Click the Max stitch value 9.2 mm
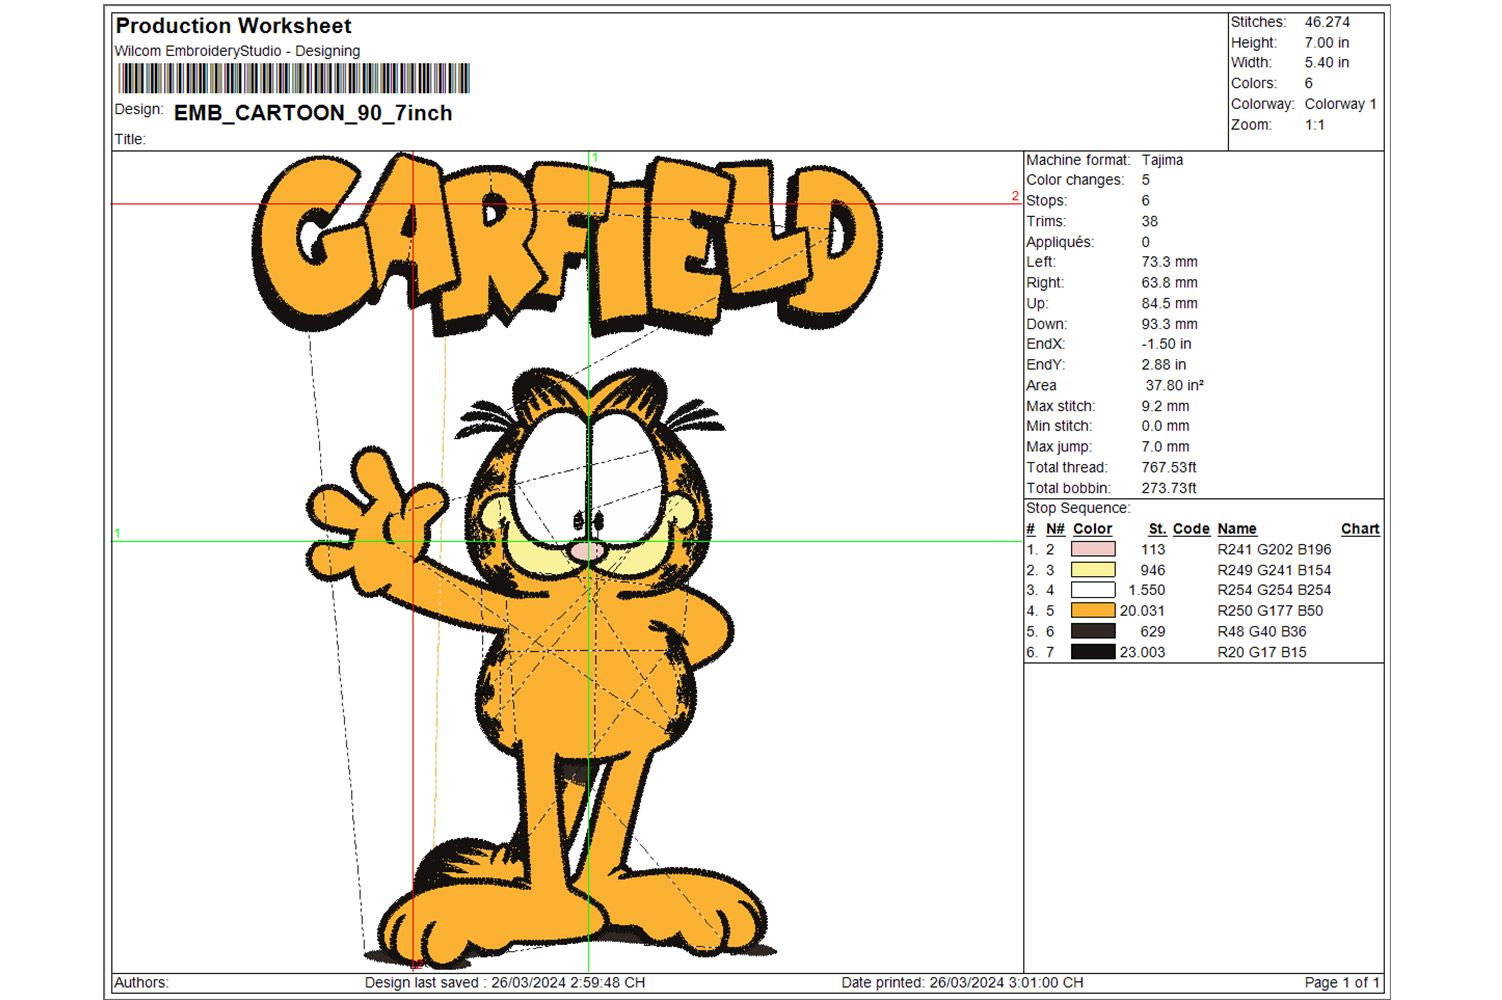The height and width of the screenshot is (1000, 1502). pyautogui.click(x=1165, y=406)
